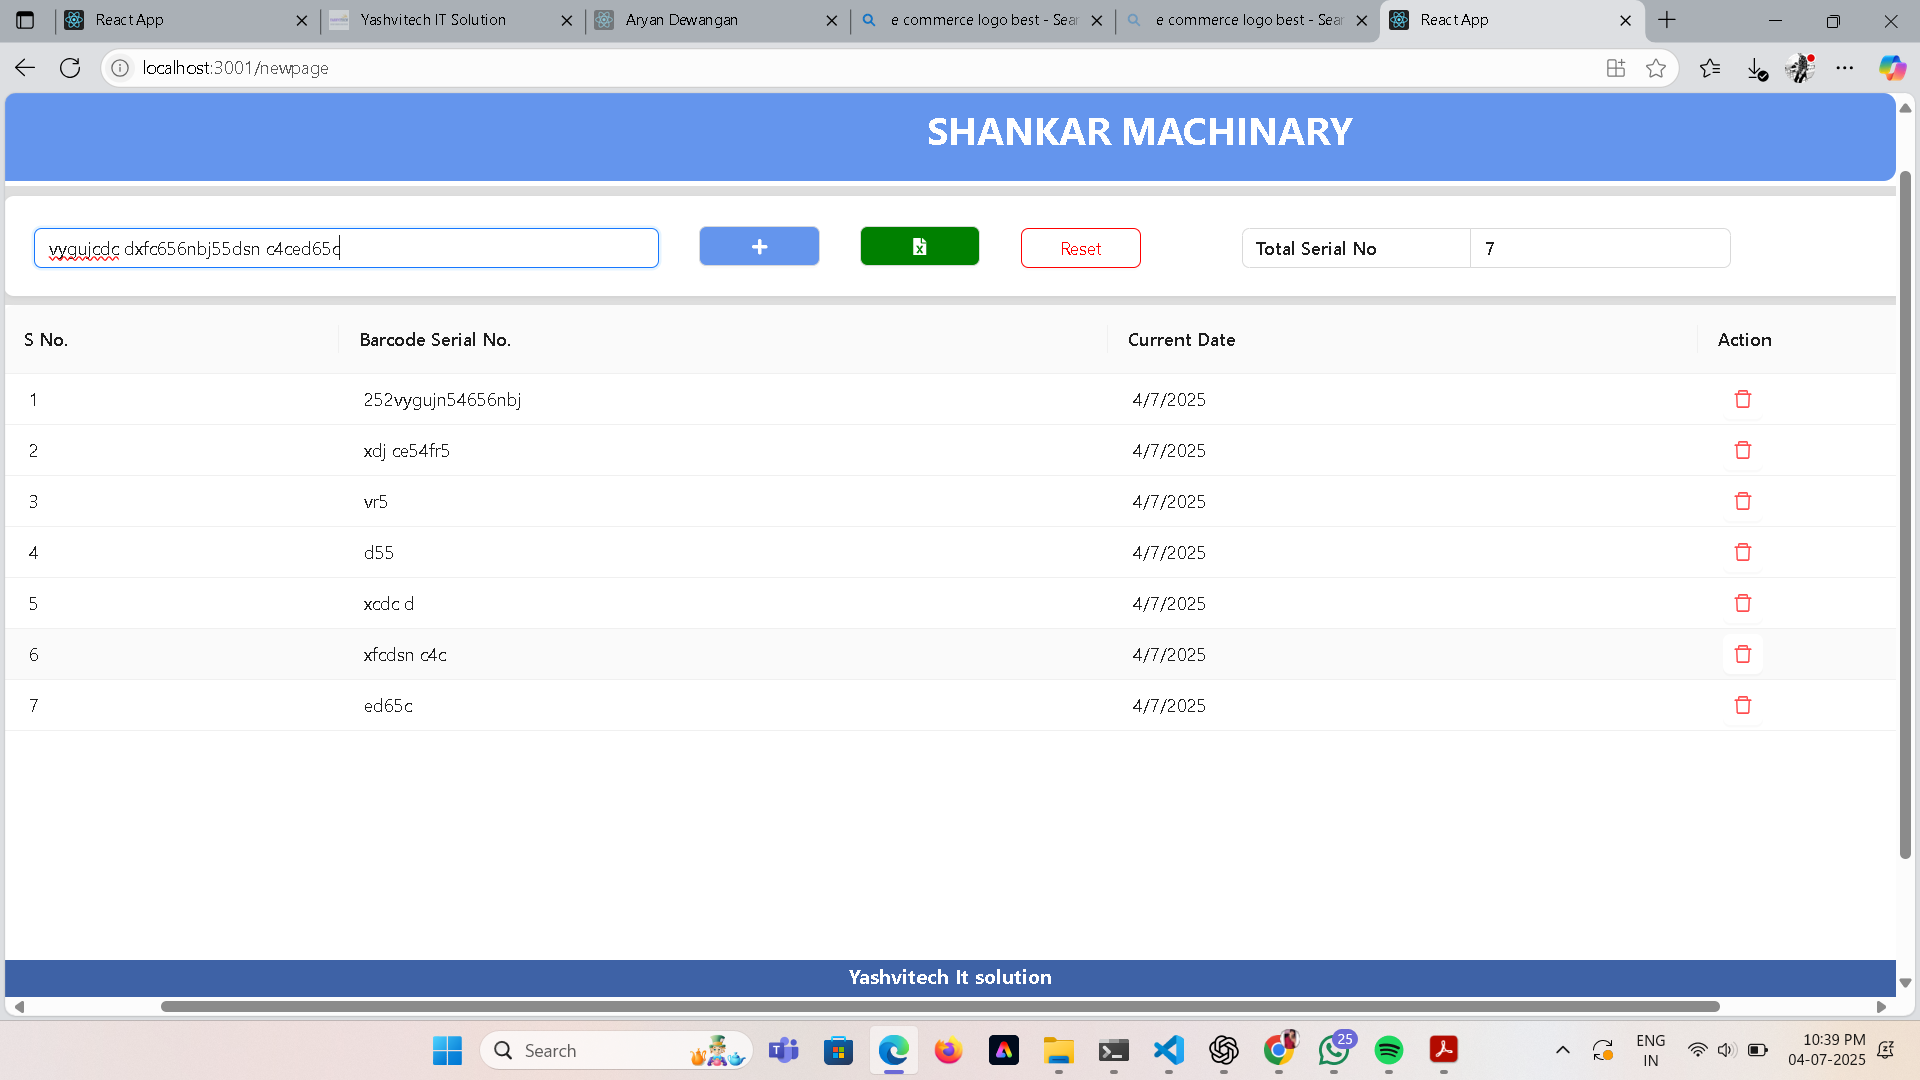Open Visual Studio Code from taskbar
1920x1080 pixels.
coord(1168,1050)
